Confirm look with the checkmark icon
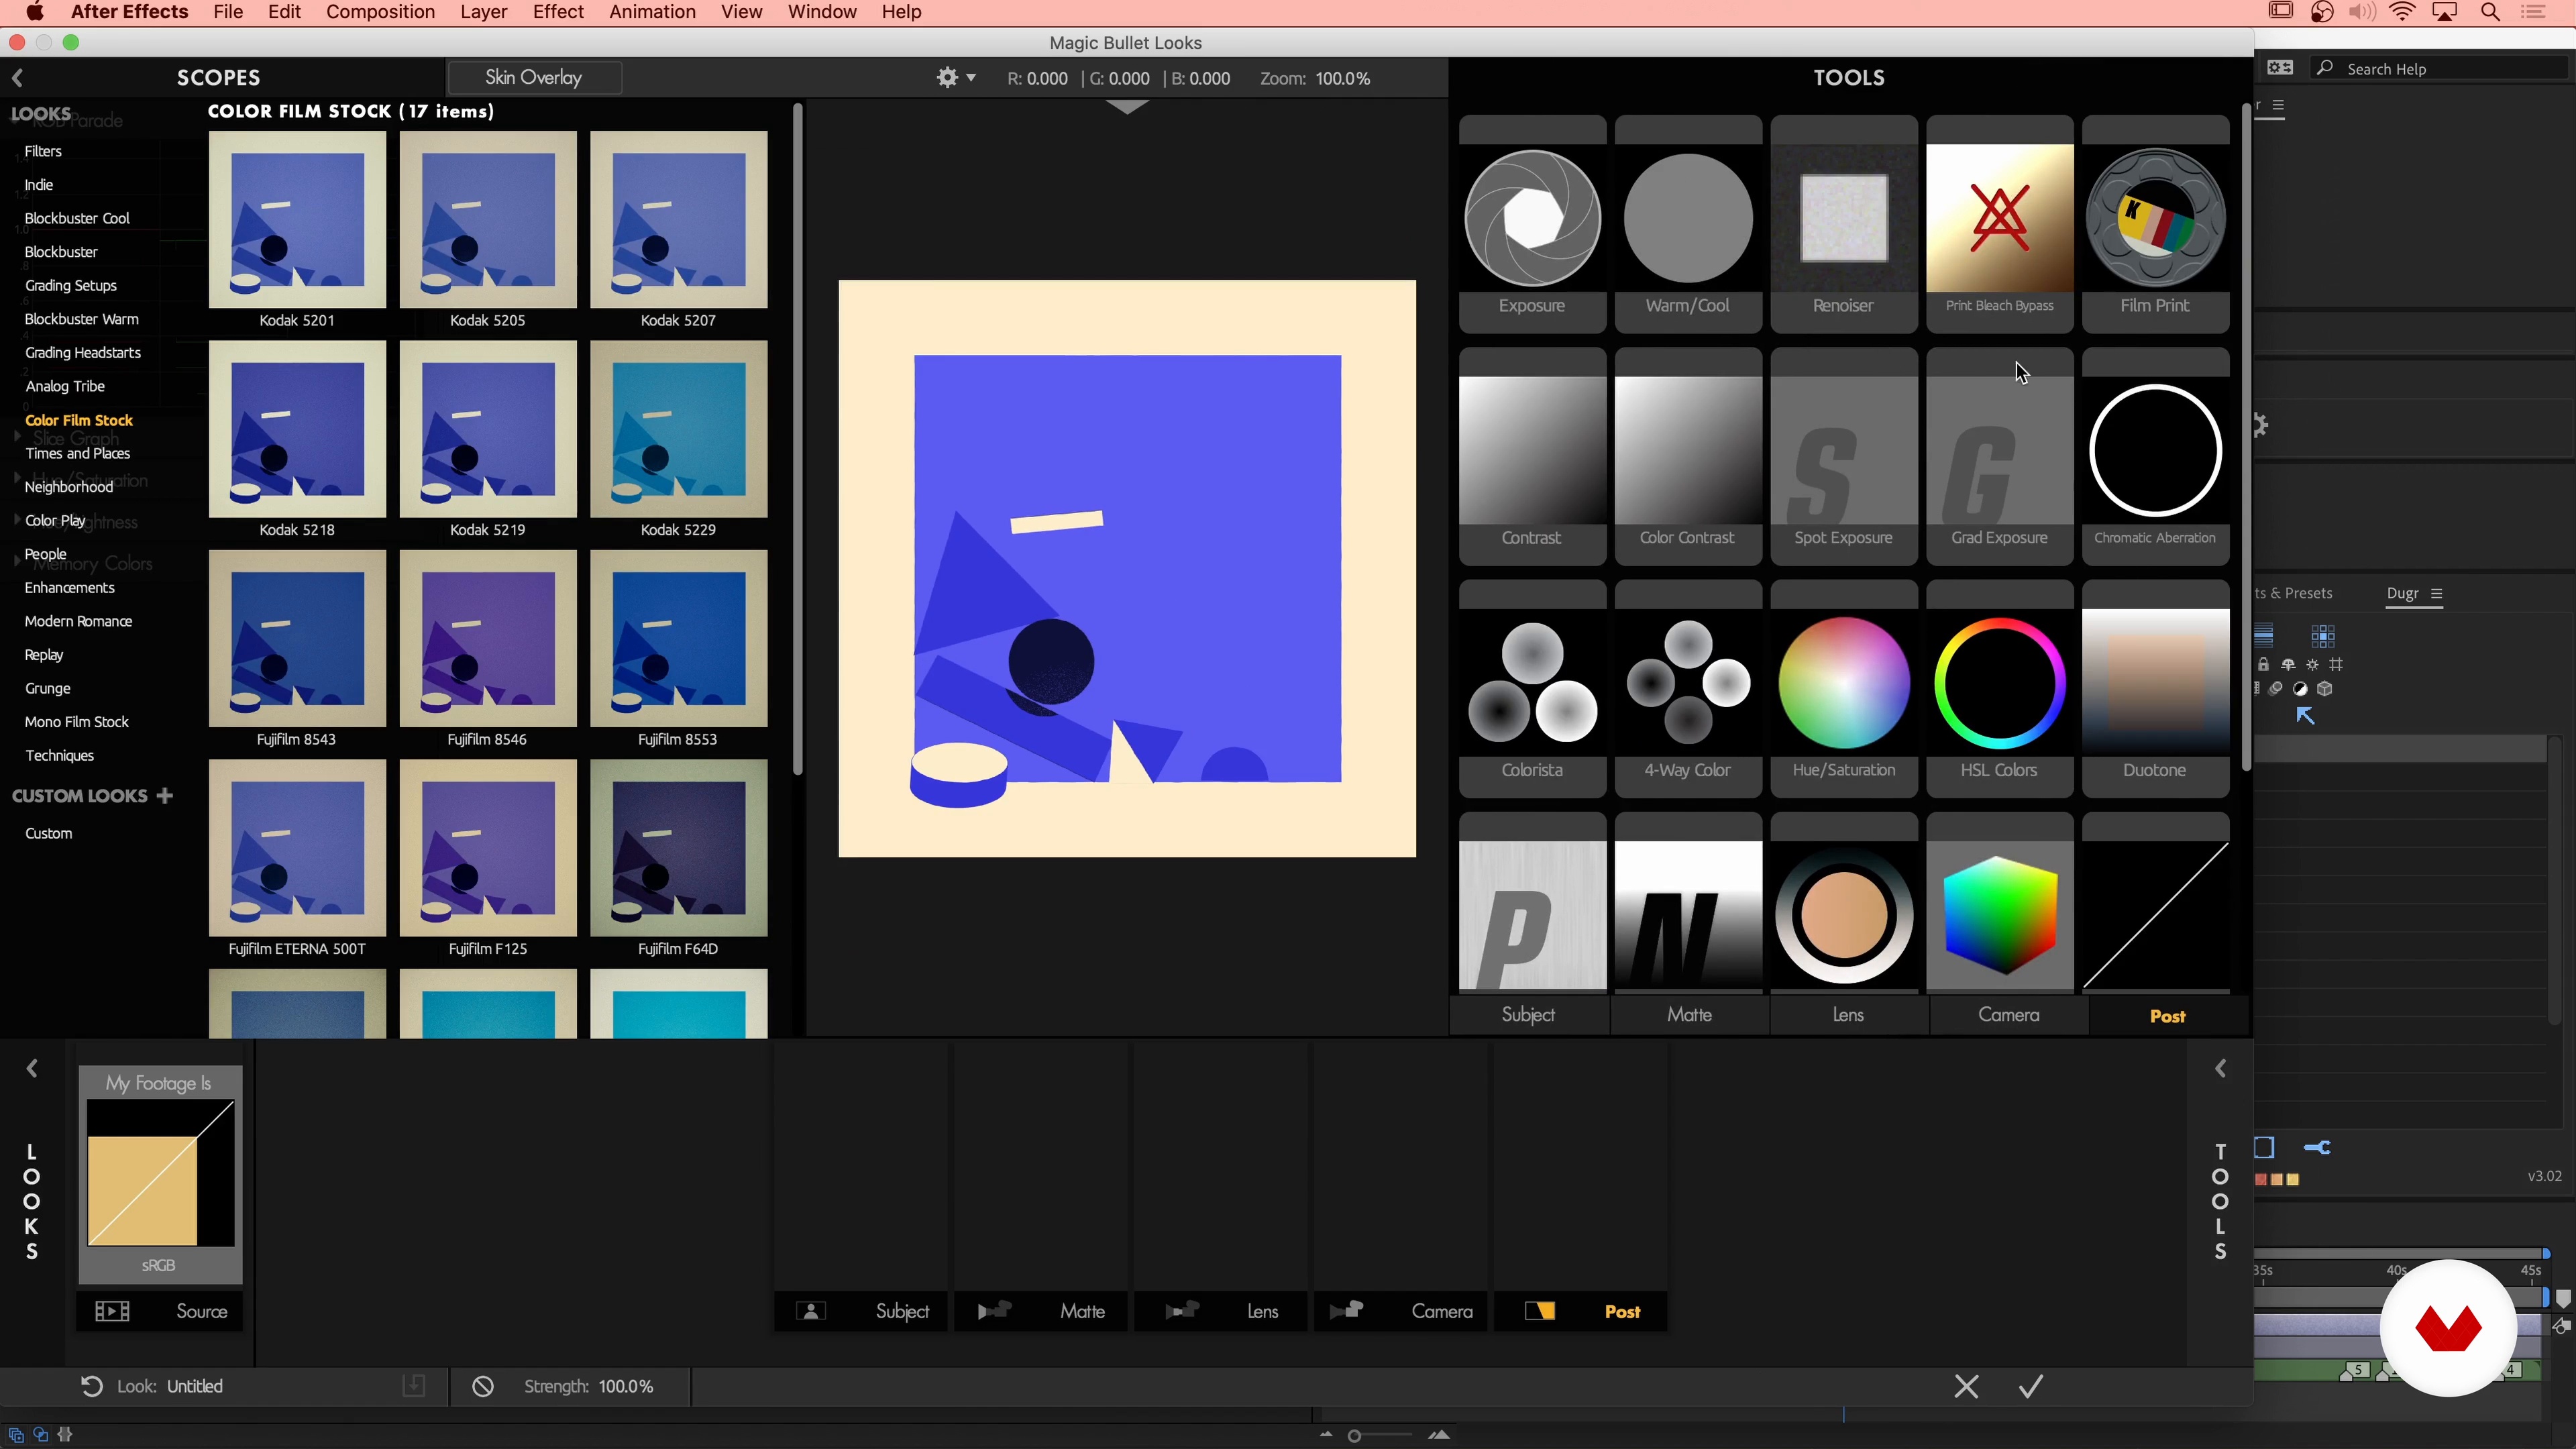 pos(2031,1386)
